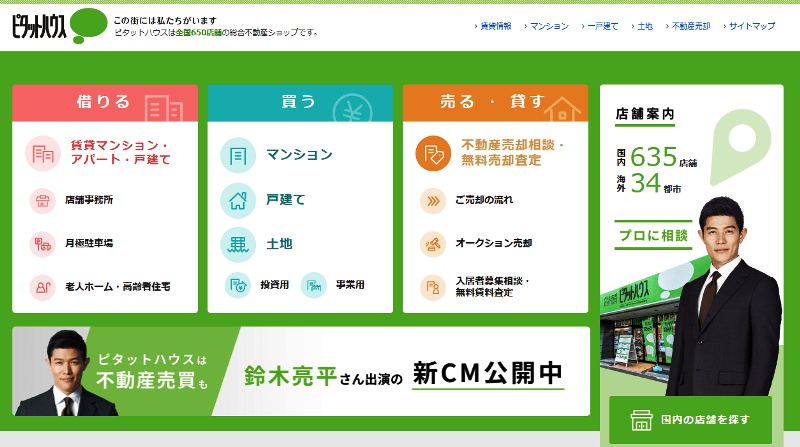The width and height of the screenshot is (800, 447).
Task: Open 賃貸情報 in top navigation
Action: click(x=494, y=26)
